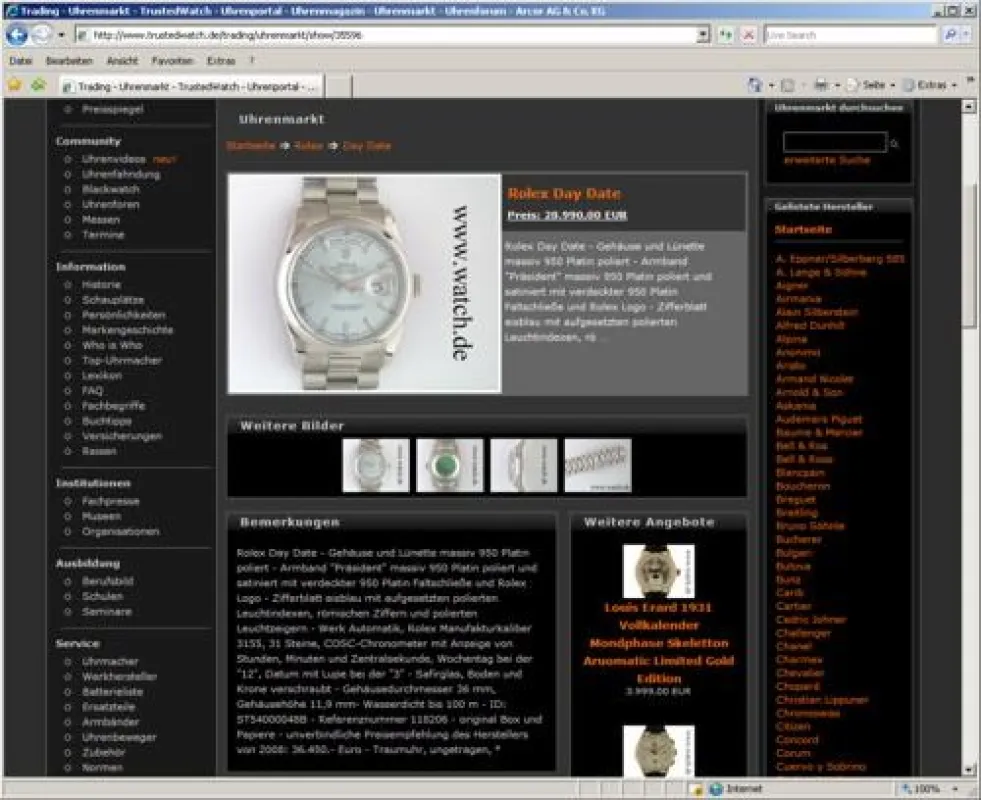The image size is (981, 800).
Task: Select the Trading - Uhrenmarkt browser tab
Action: [x=191, y=86]
